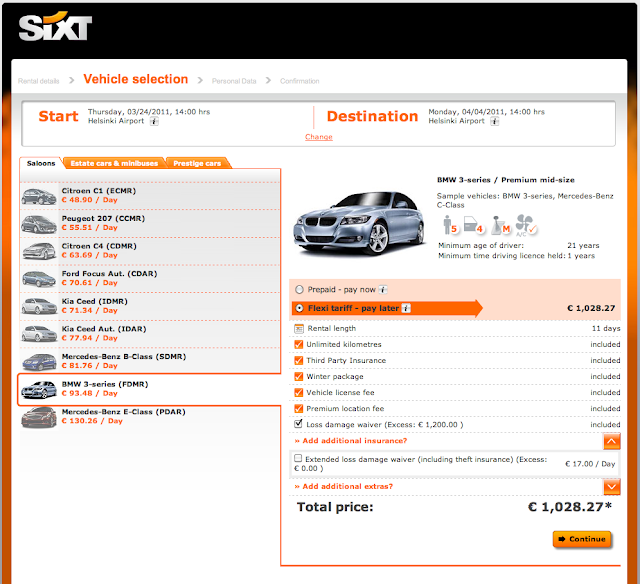Select Peugeot 207 (CCMR) text
Image resolution: width=640 pixels, height=584 pixels.
[103, 218]
